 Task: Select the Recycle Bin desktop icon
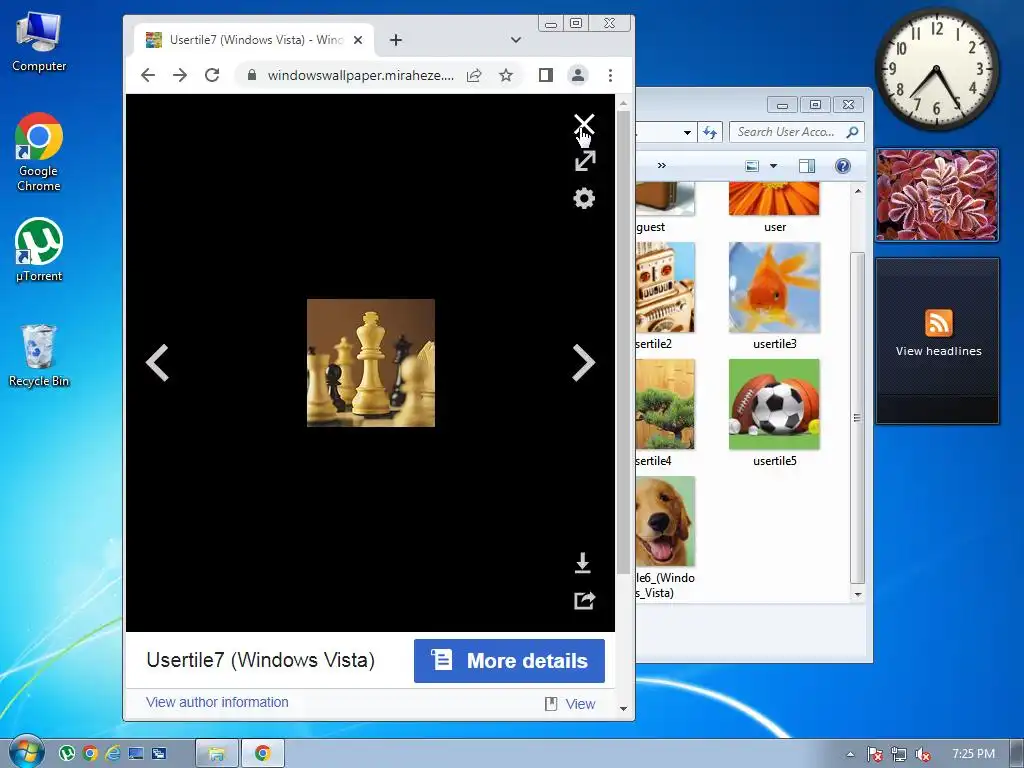tap(39, 355)
